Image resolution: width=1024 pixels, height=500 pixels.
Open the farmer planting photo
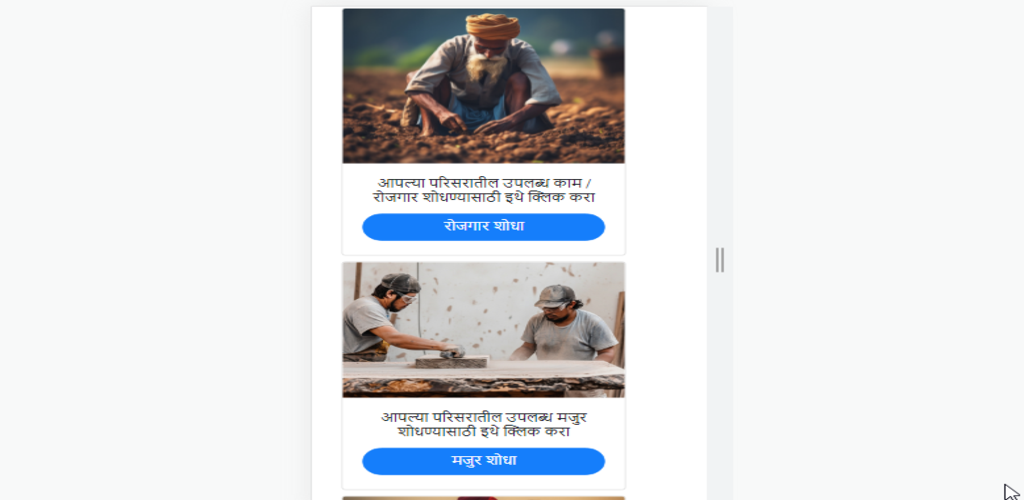click(483, 86)
